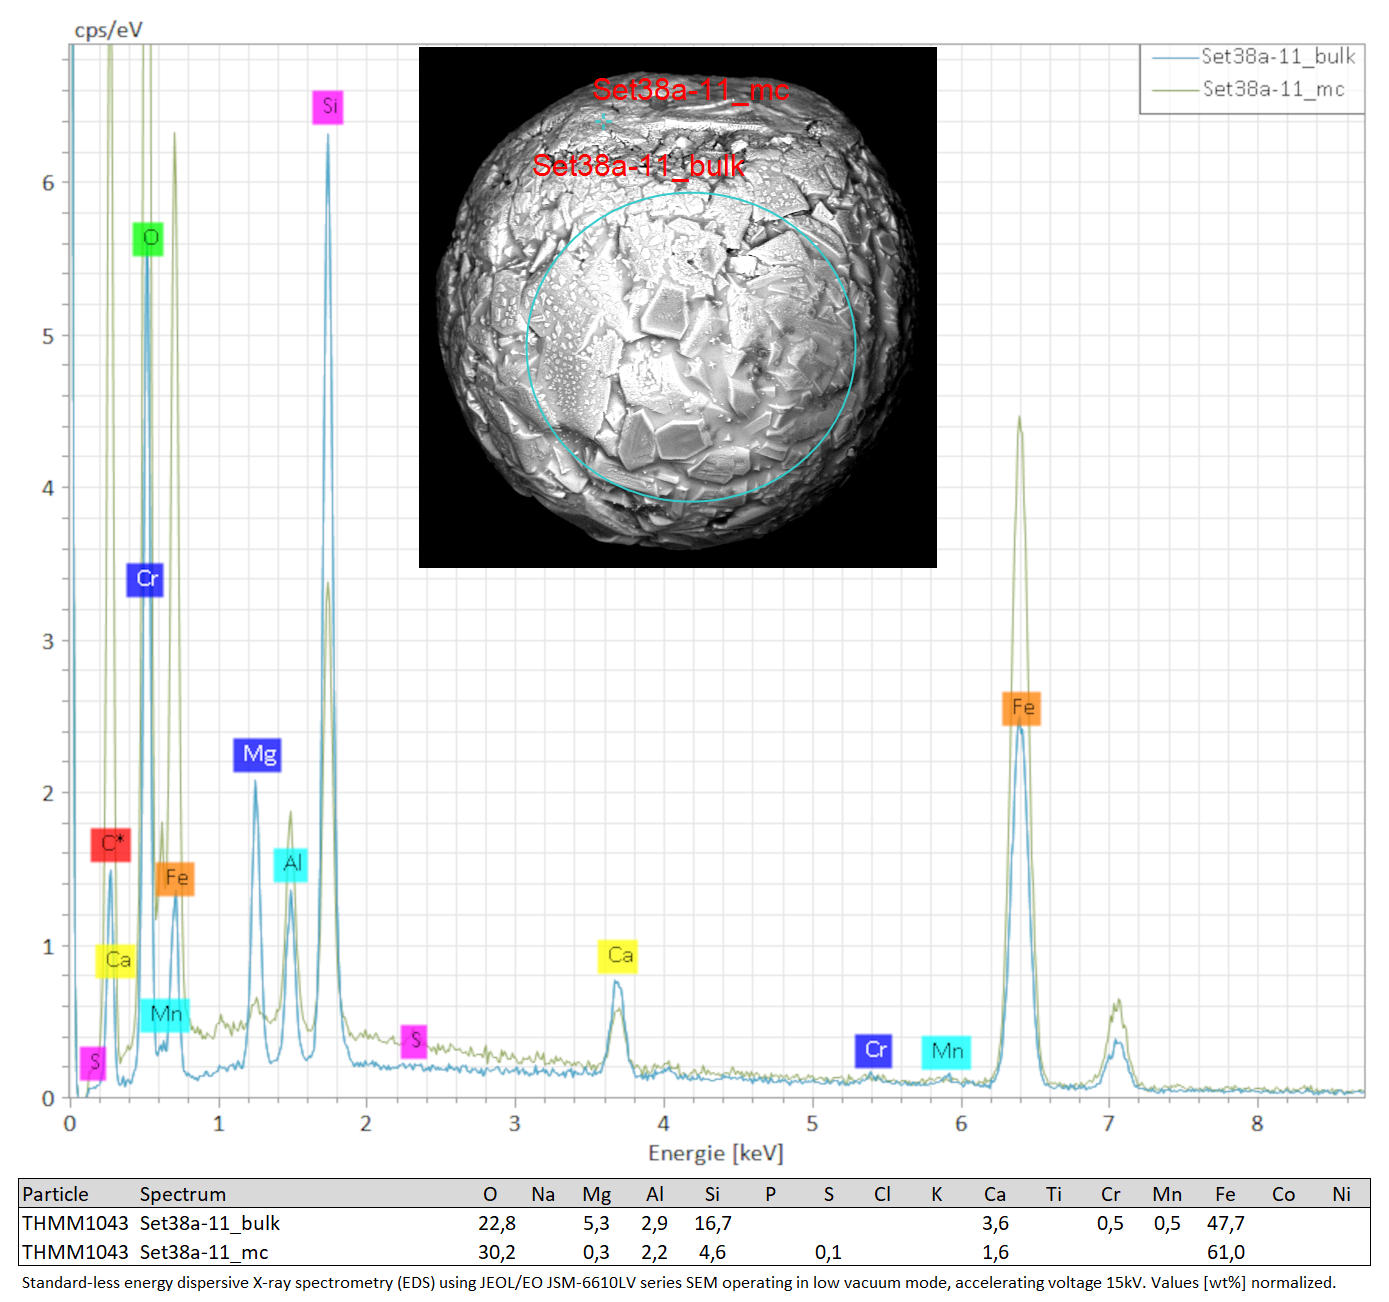Select the green O peak label

click(x=148, y=238)
